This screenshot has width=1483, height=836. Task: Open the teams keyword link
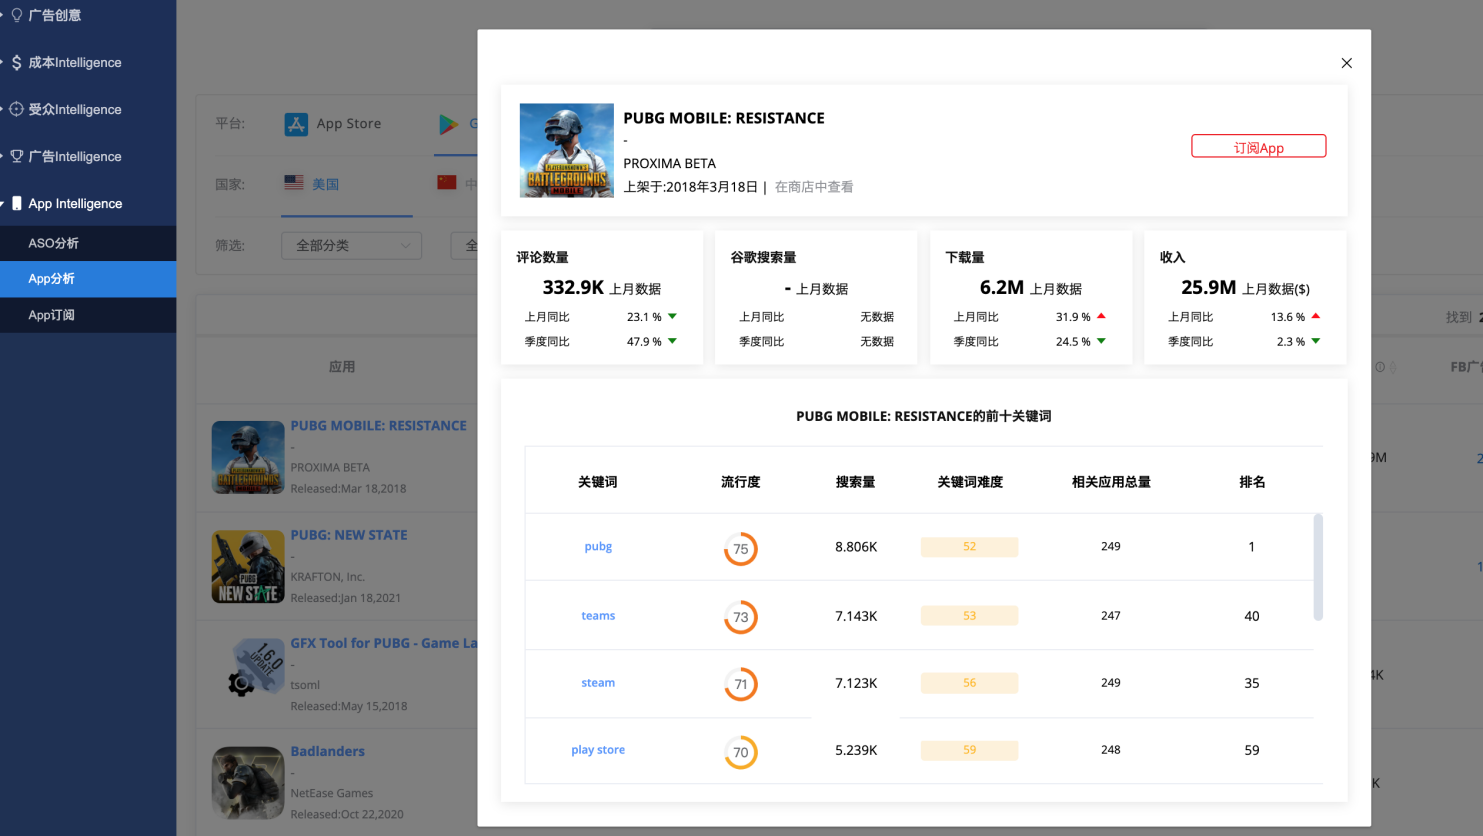598,615
